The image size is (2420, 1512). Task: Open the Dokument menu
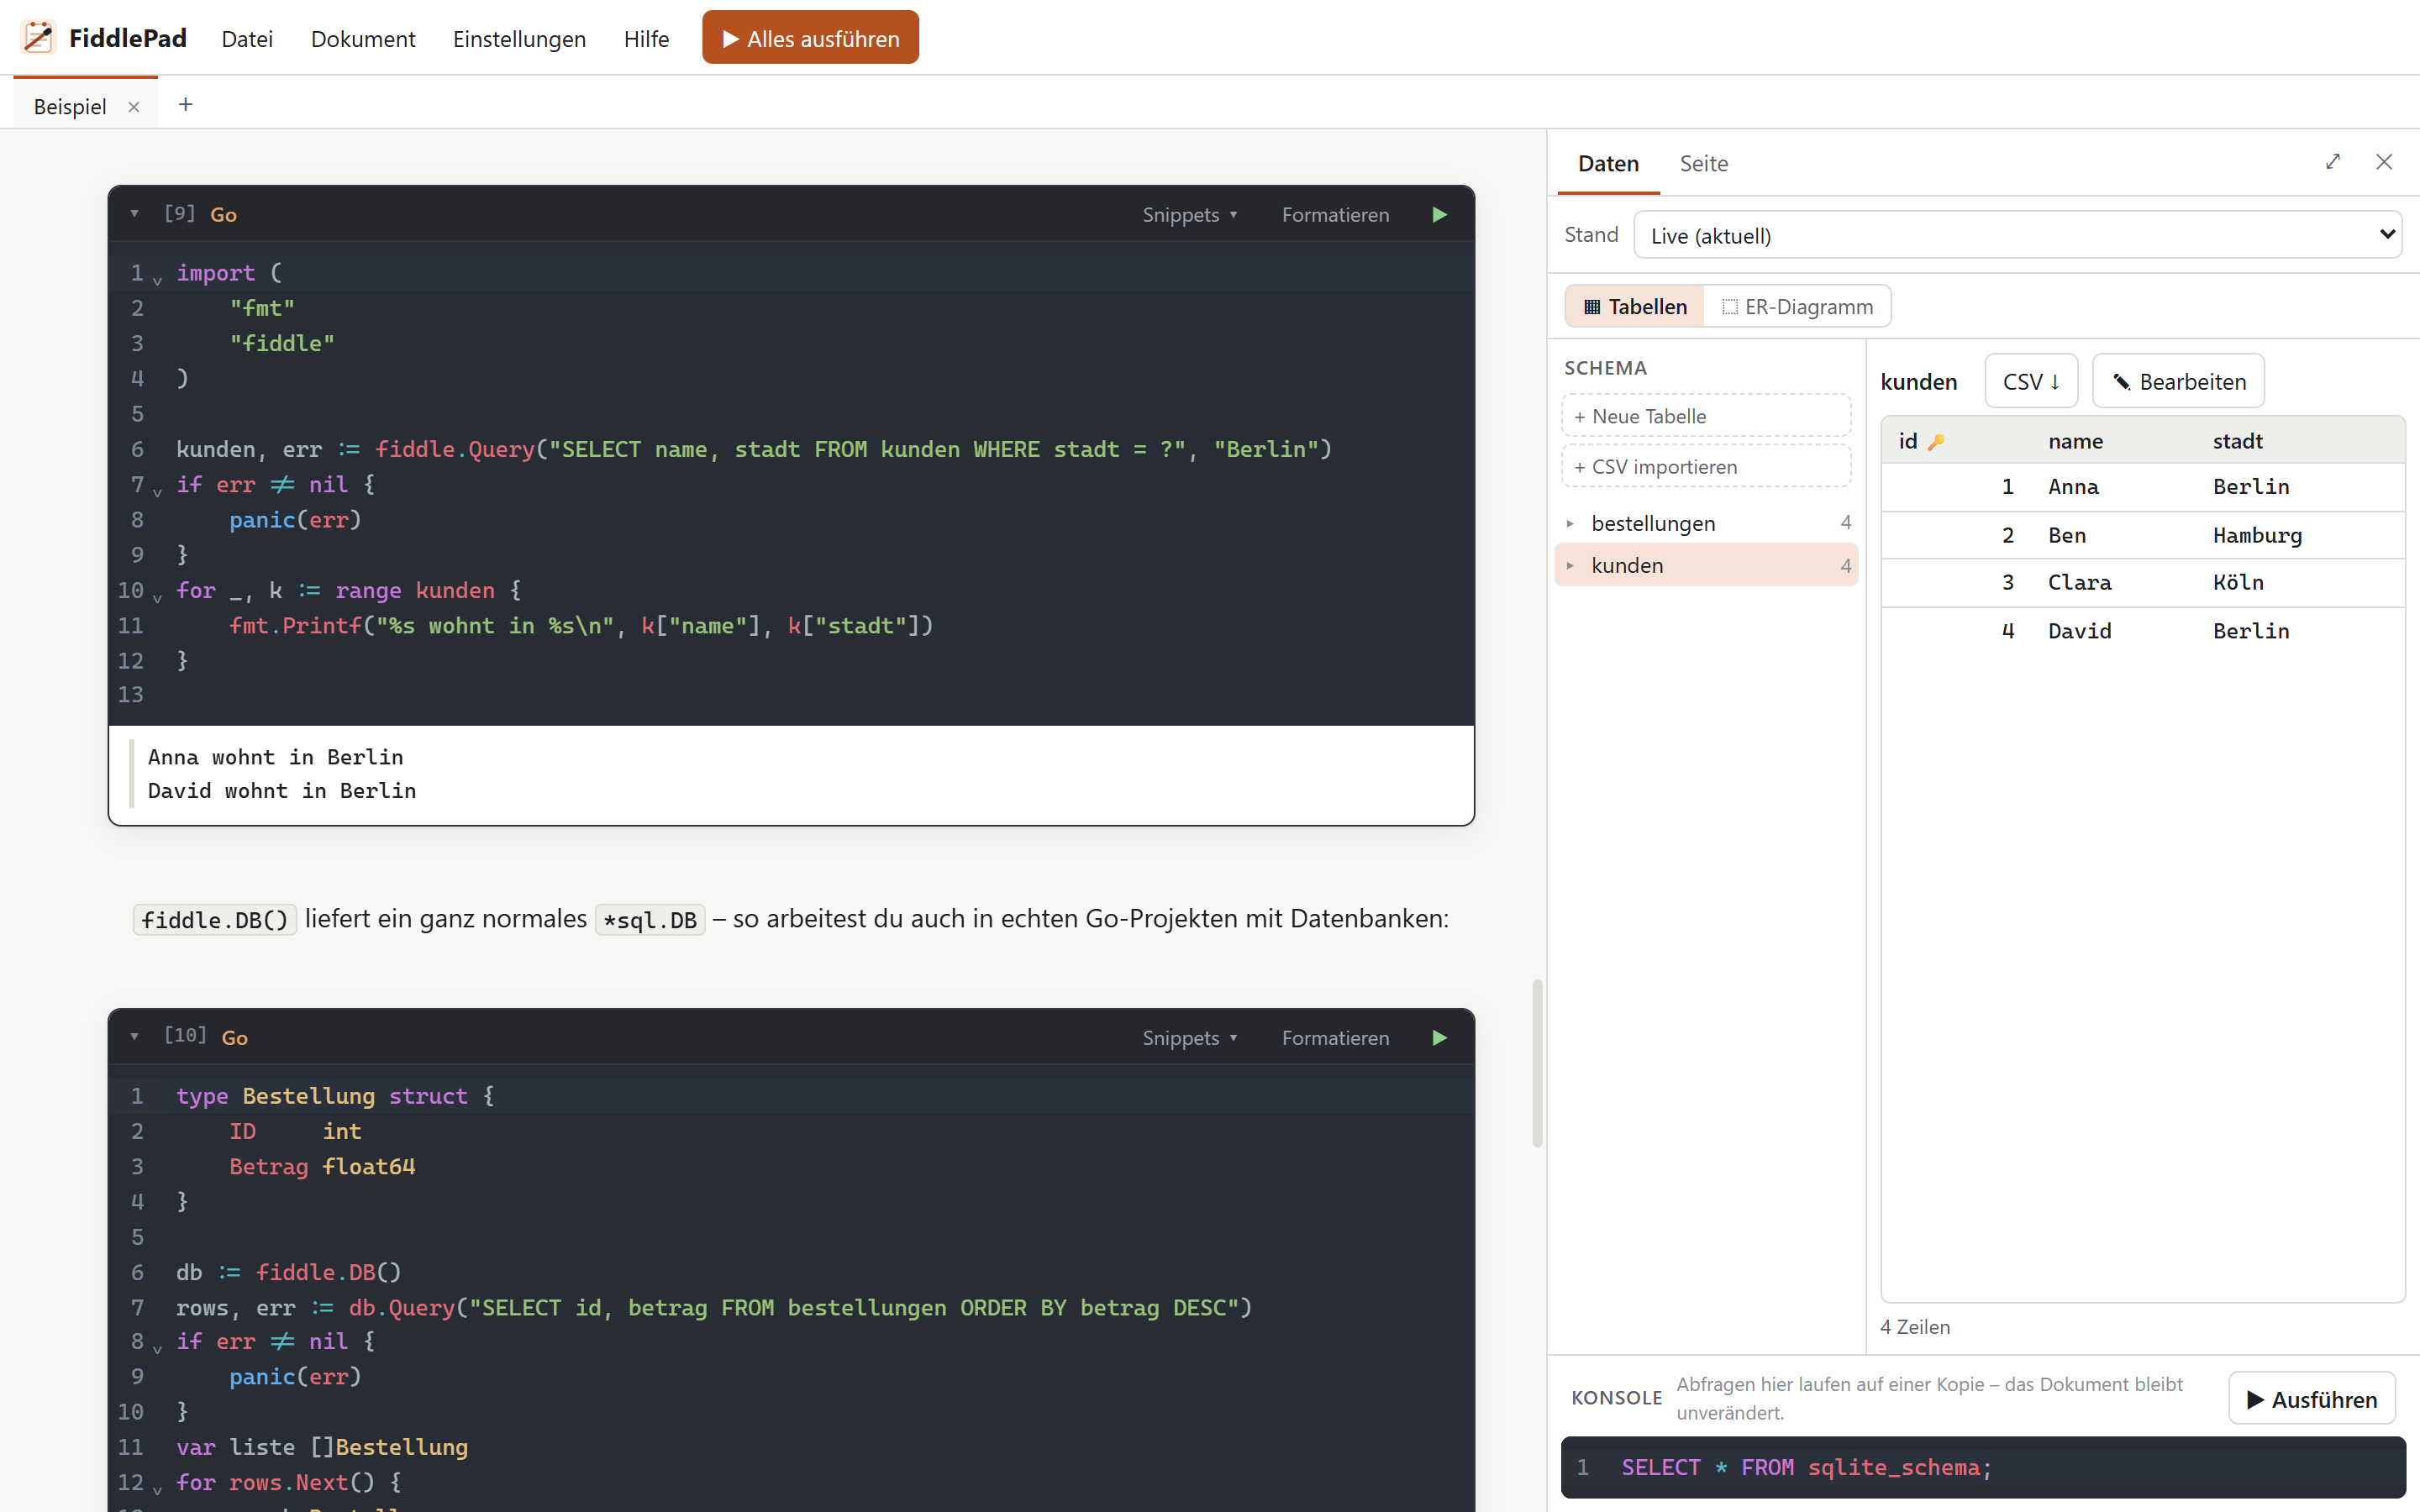pyautogui.click(x=363, y=39)
